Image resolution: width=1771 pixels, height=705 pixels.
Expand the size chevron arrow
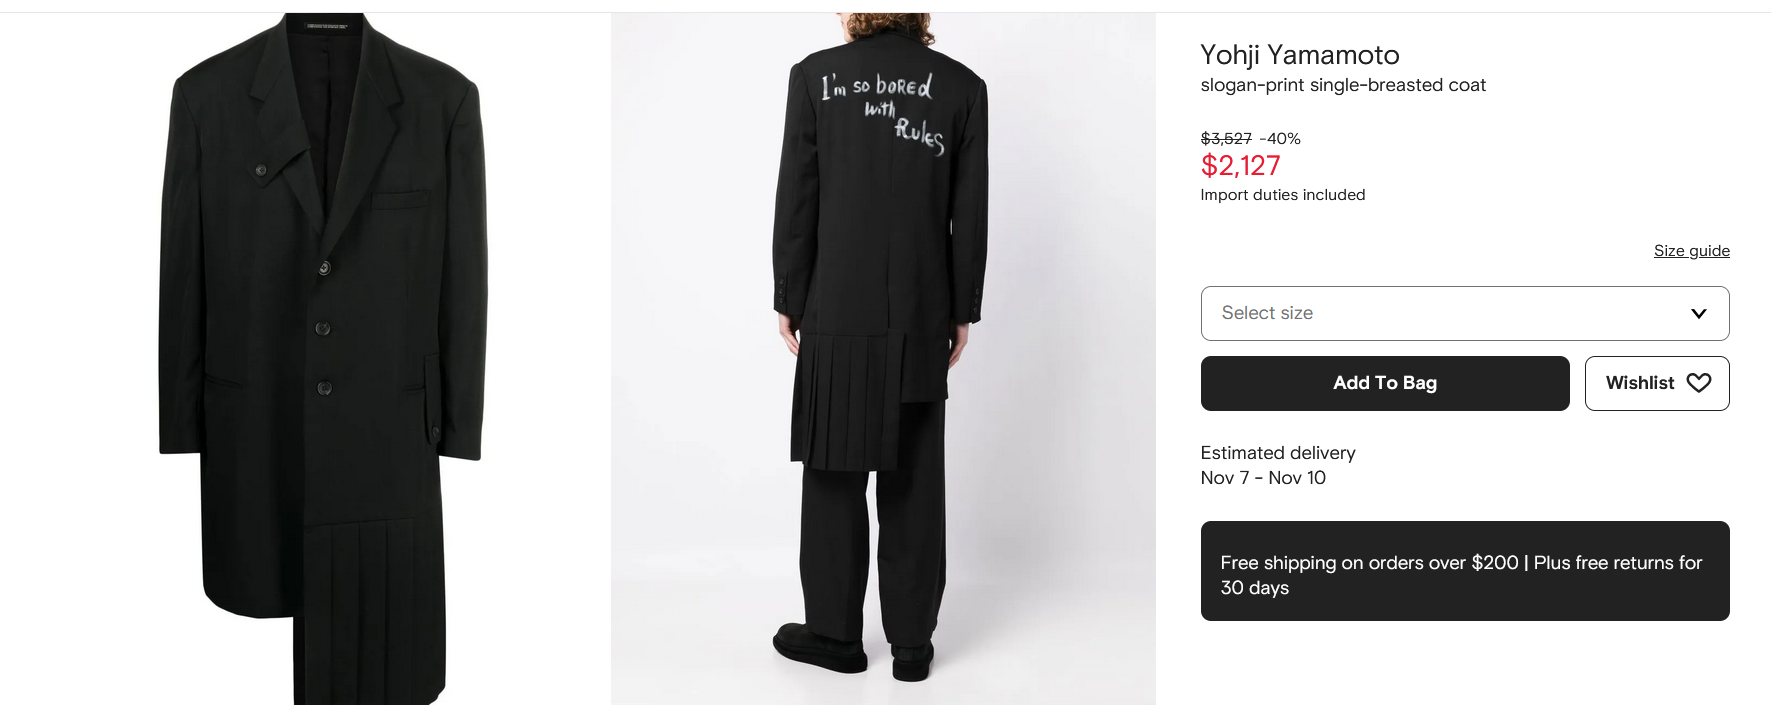pos(1698,313)
